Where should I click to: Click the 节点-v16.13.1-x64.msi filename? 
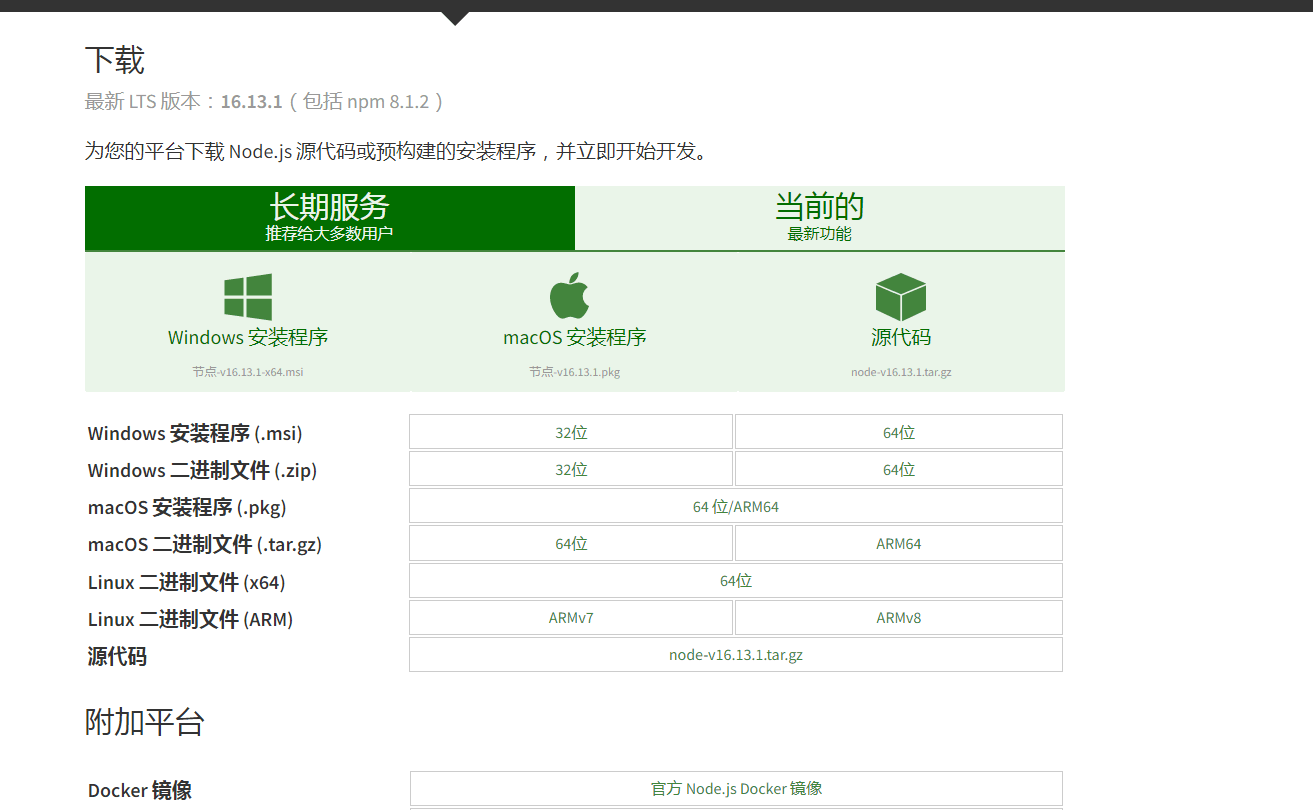248,372
